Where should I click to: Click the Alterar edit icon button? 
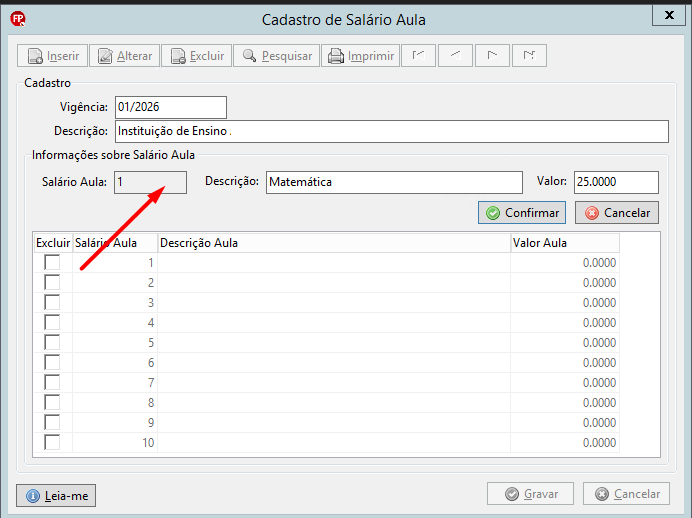(124, 56)
